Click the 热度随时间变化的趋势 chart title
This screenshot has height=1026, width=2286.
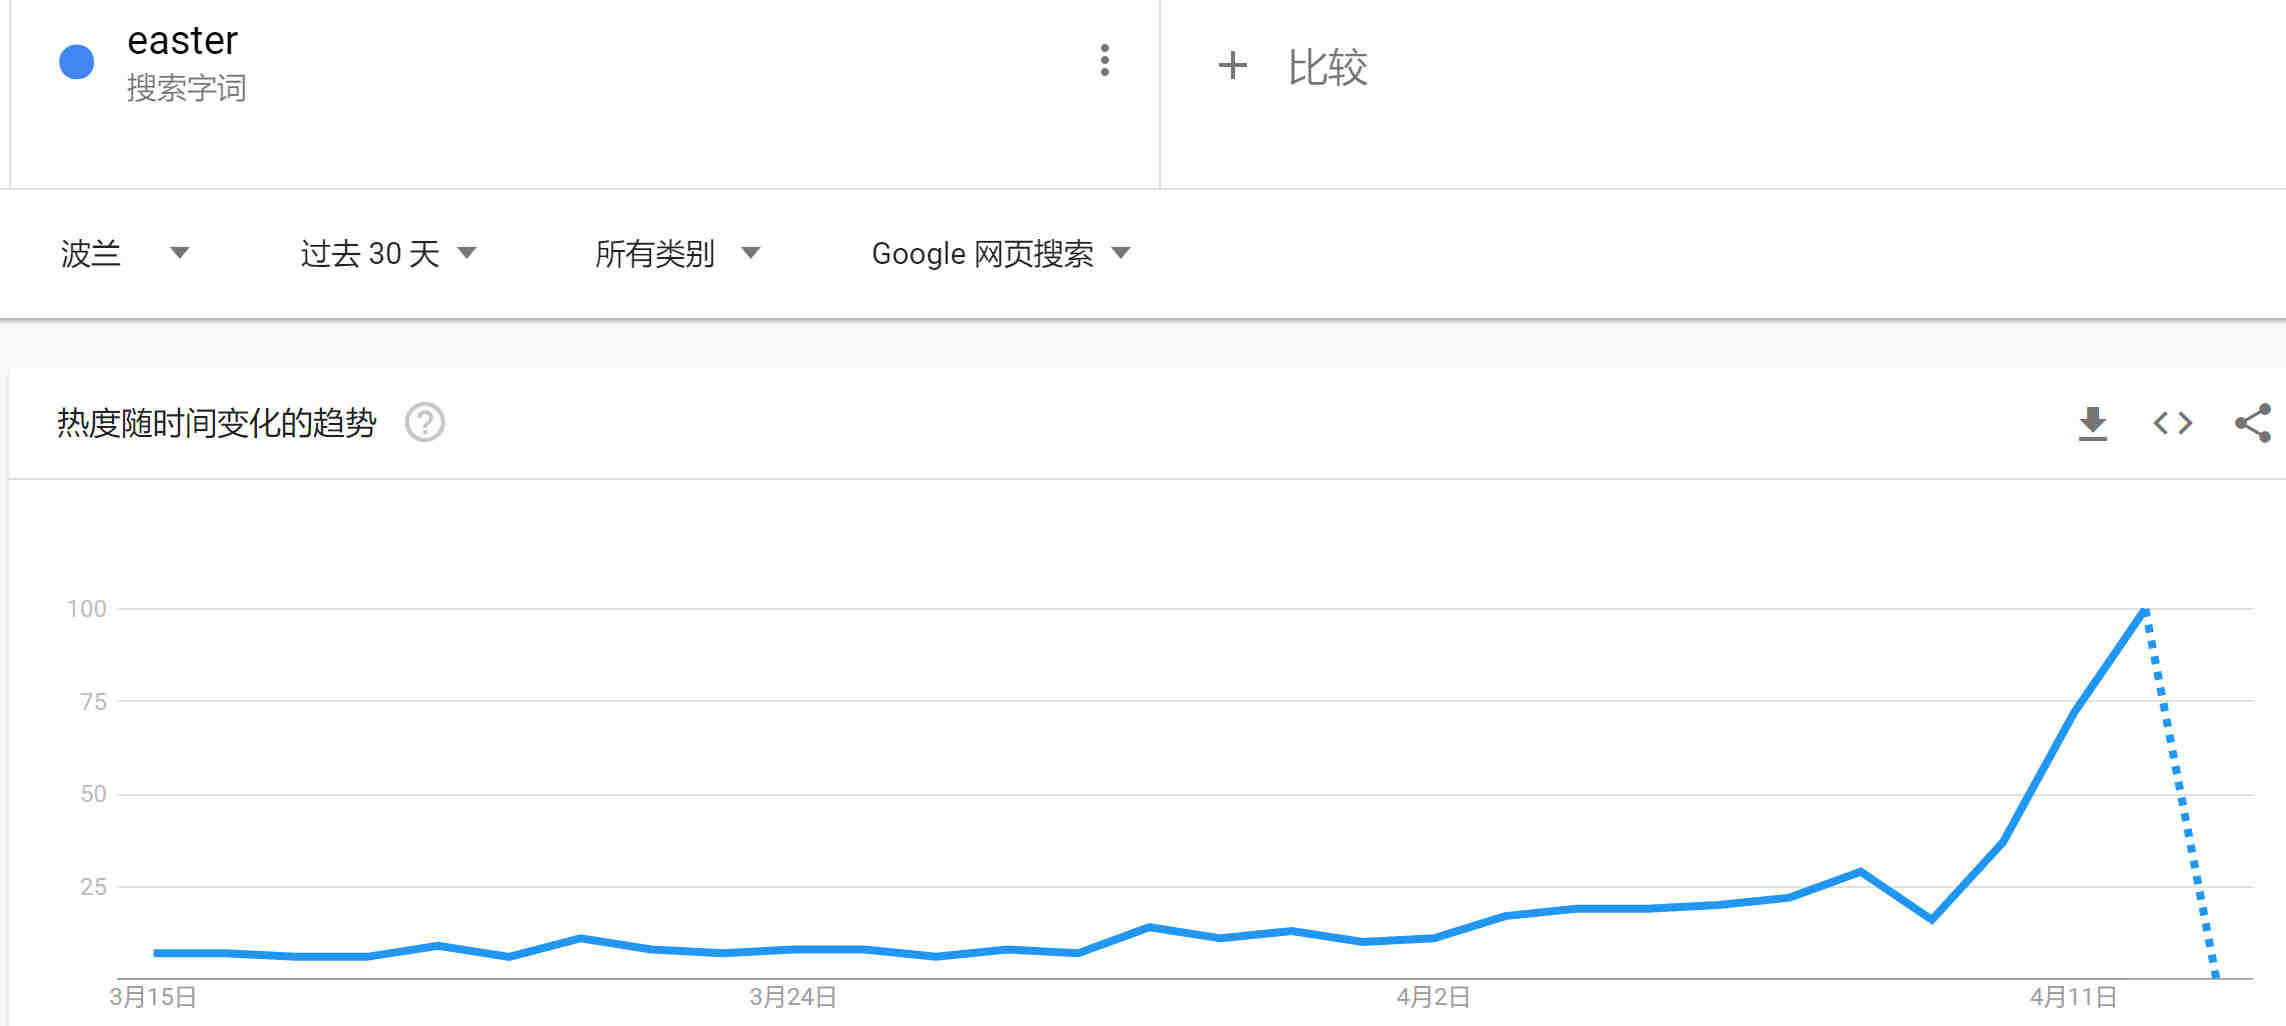click(x=216, y=423)
